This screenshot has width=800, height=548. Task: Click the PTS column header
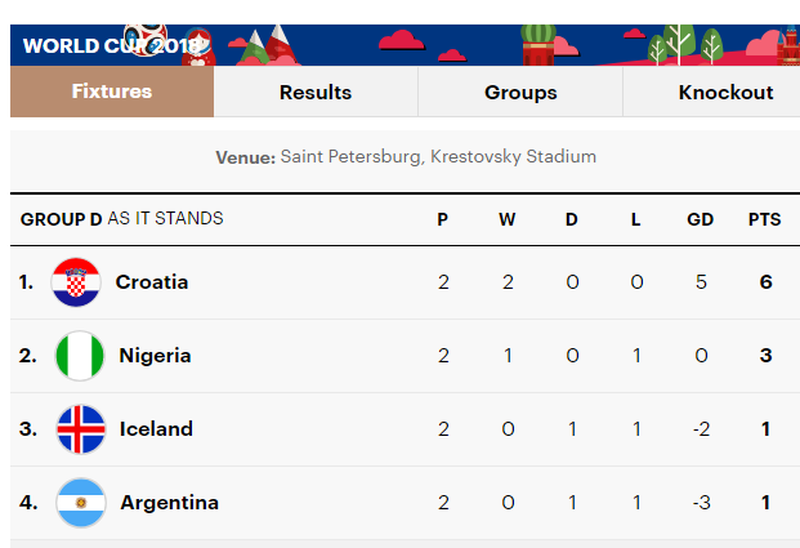point(765,220)
